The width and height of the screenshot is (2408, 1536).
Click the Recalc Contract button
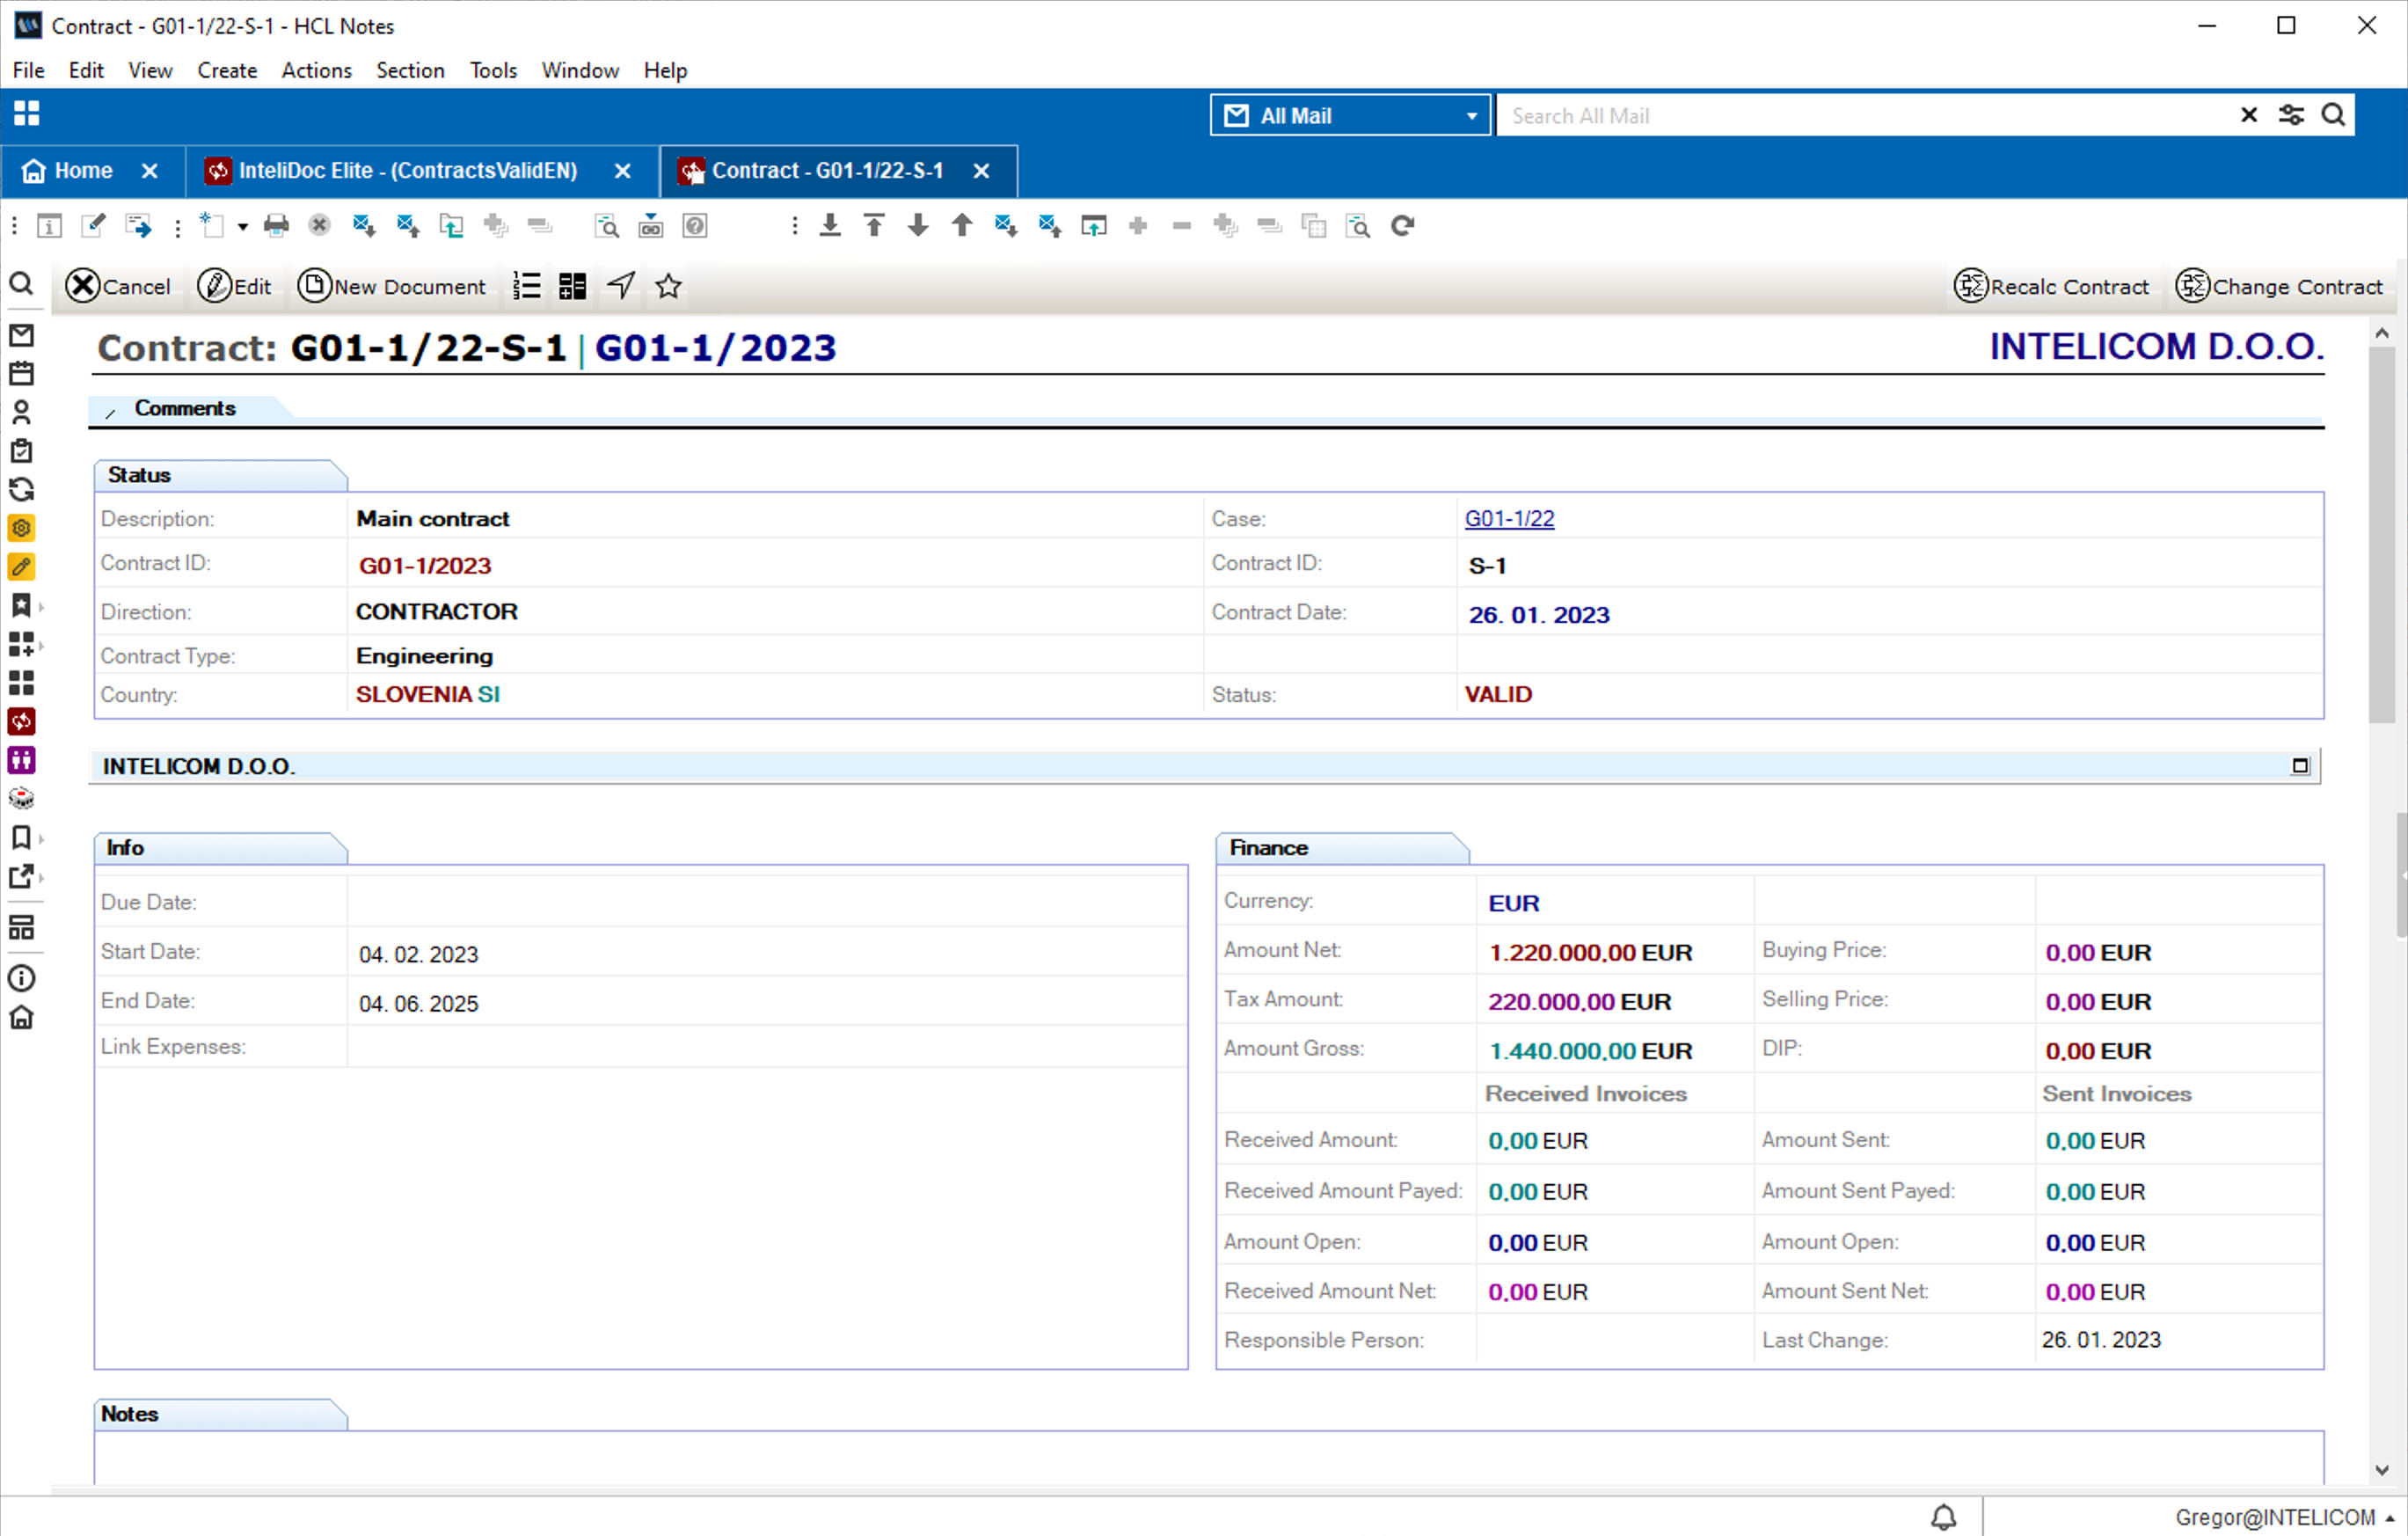2051,286
